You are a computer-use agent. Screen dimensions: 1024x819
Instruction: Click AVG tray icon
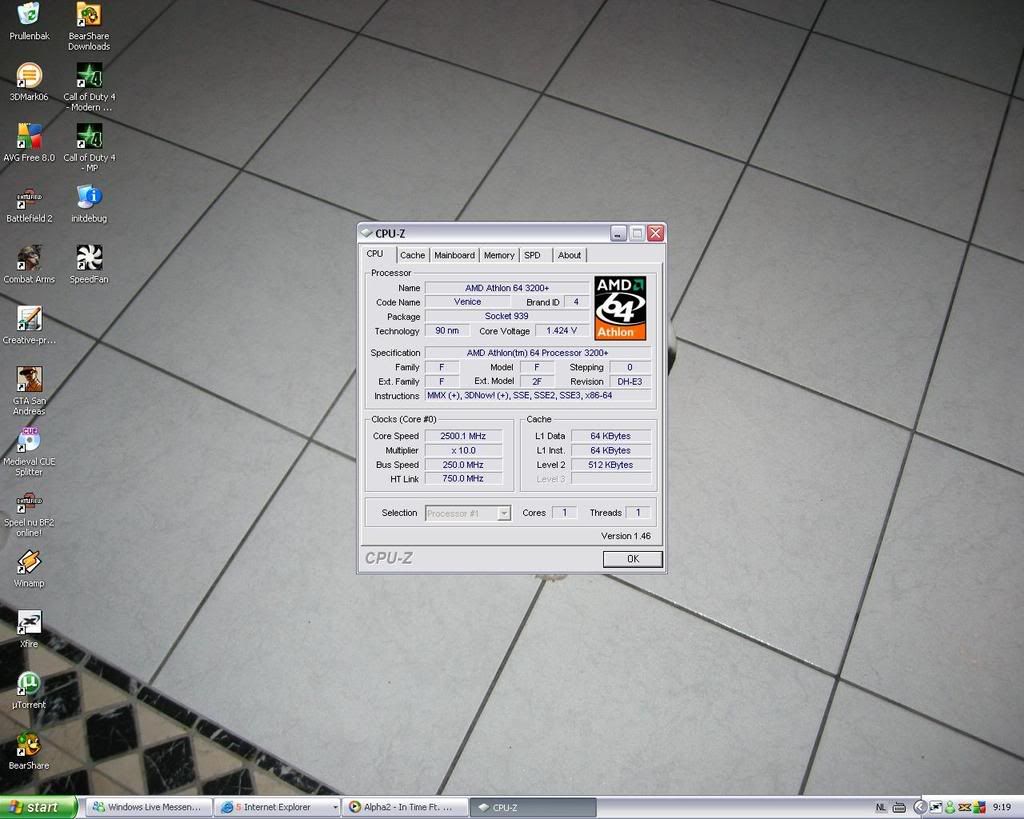click(979, 807)
